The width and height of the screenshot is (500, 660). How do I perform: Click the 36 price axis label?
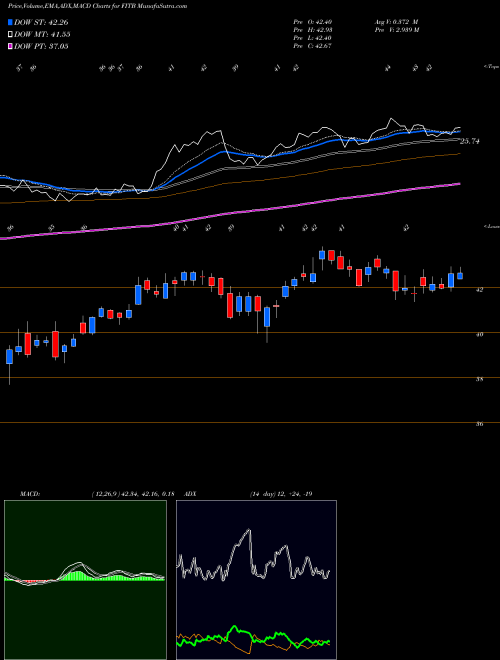(480, 424)
